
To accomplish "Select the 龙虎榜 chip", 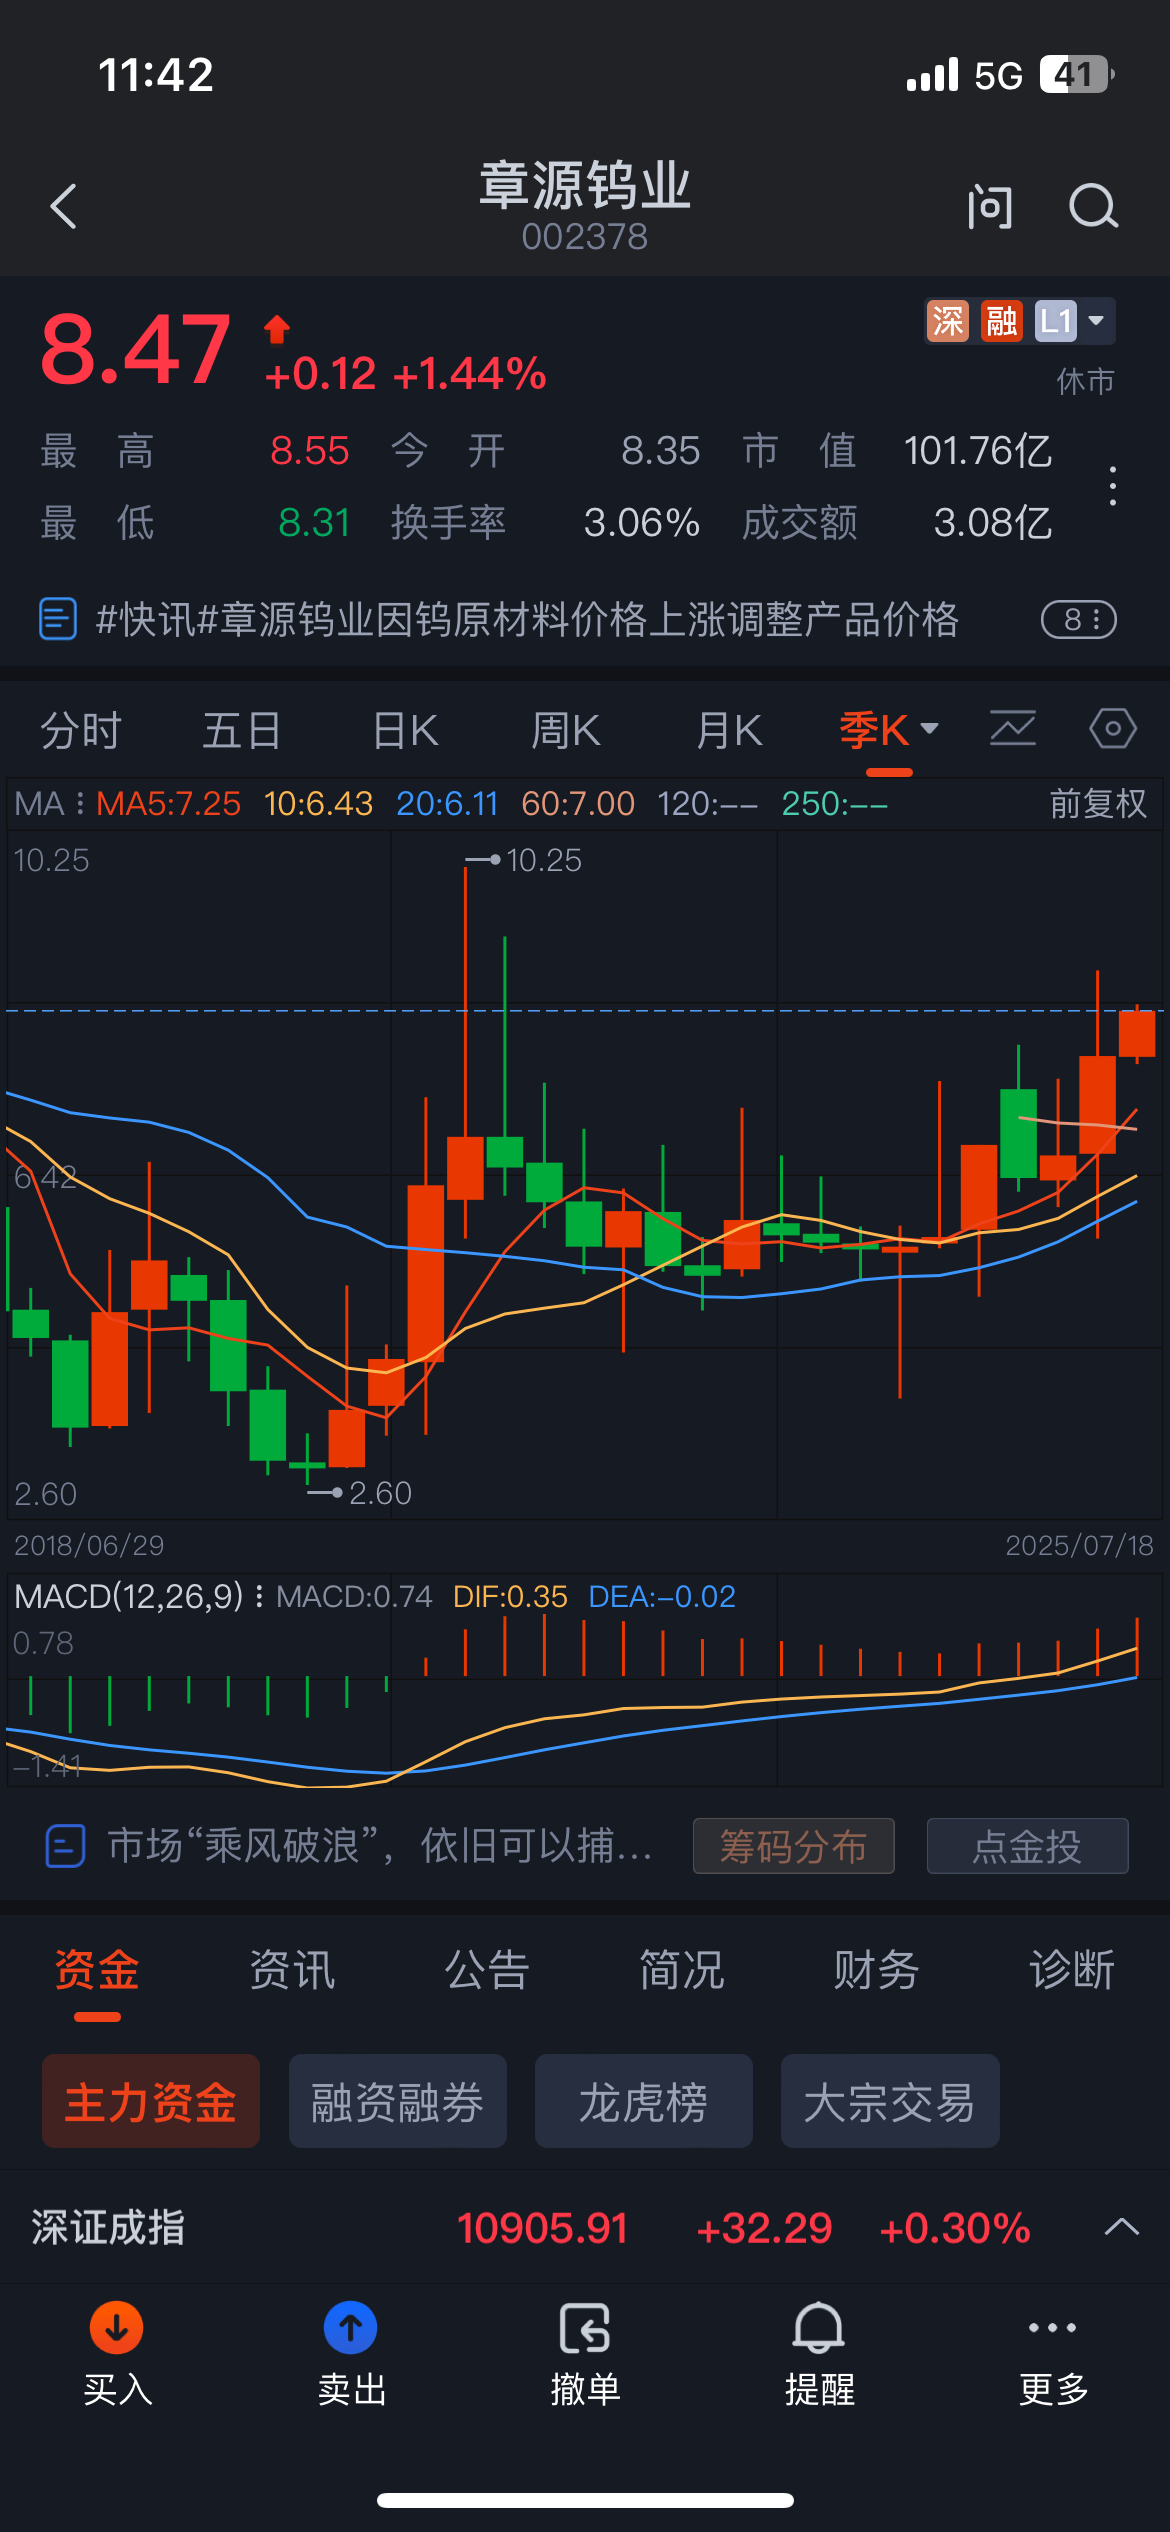I will click(644, 2101).
